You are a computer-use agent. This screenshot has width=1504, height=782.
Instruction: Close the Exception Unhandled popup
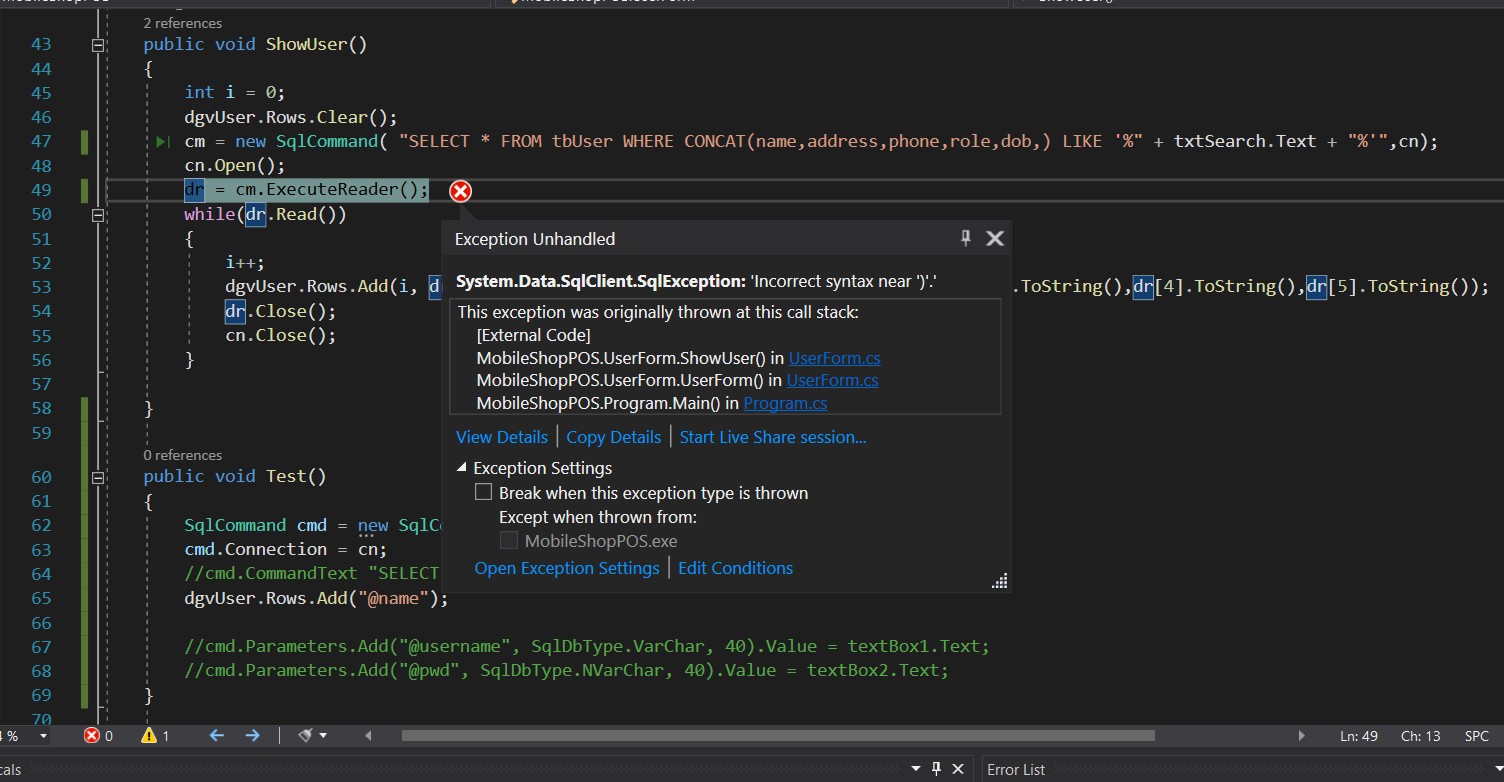pos(994,238)
